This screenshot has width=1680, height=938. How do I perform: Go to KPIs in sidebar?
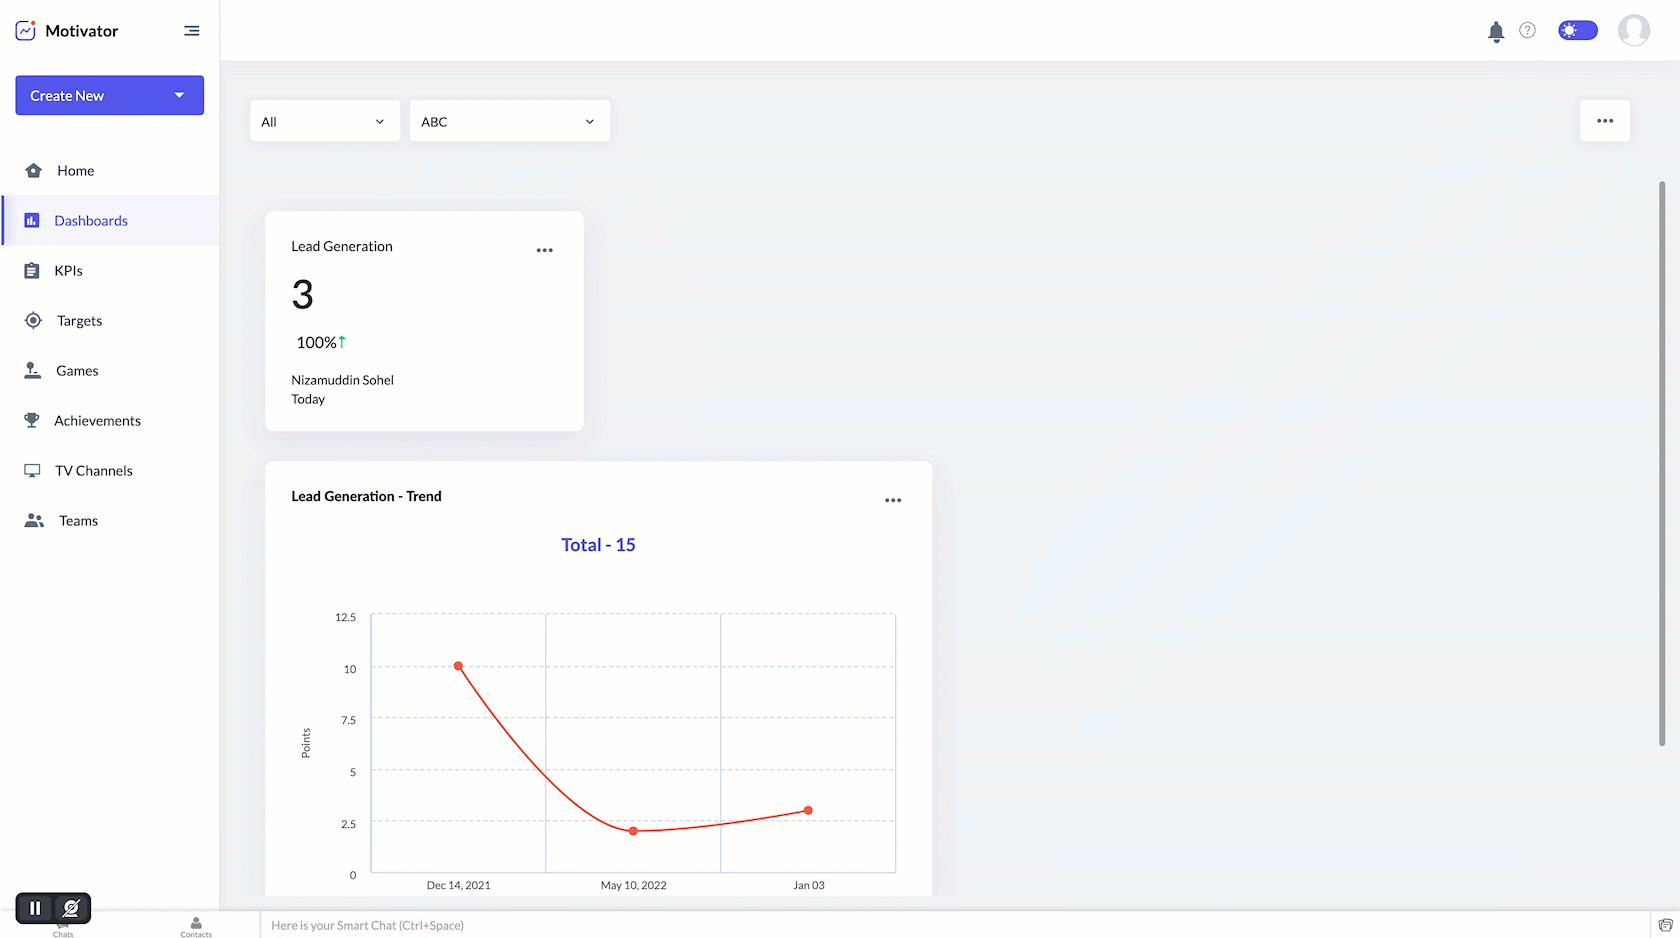[68, 271]
